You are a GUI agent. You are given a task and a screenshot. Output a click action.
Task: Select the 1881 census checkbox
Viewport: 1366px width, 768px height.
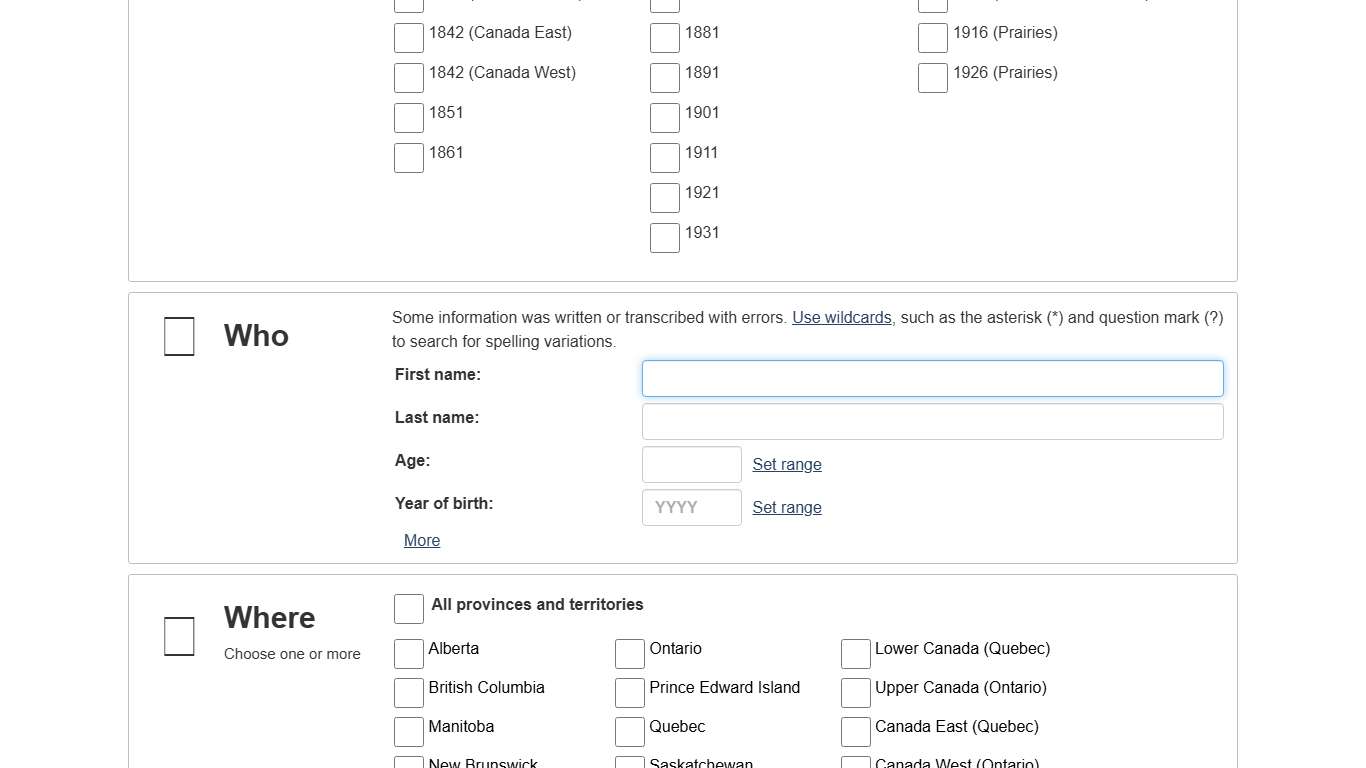pyautogui.click(x=664, y=37)
